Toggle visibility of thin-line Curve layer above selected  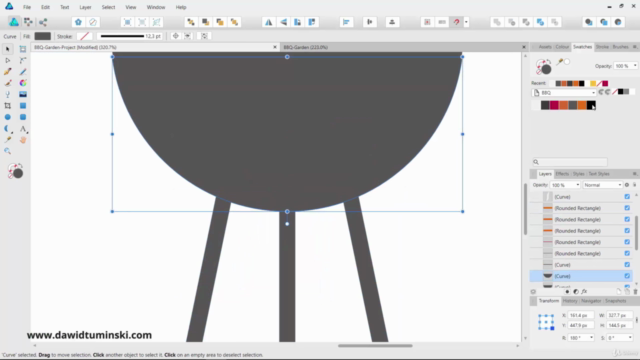[627, 265]
